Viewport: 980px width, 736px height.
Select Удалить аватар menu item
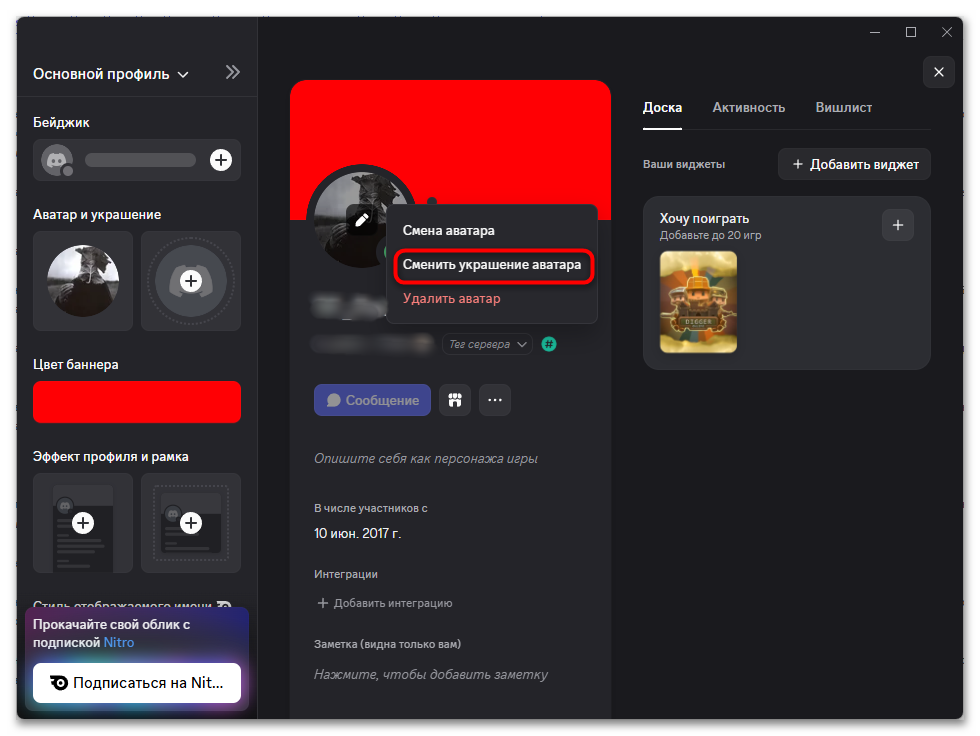pyautogui.click(x=451, y=299)
